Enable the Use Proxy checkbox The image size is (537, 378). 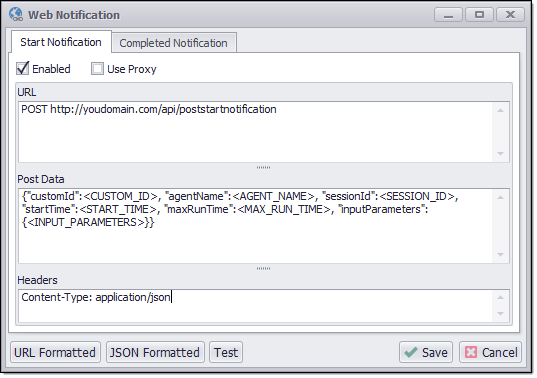97,69
